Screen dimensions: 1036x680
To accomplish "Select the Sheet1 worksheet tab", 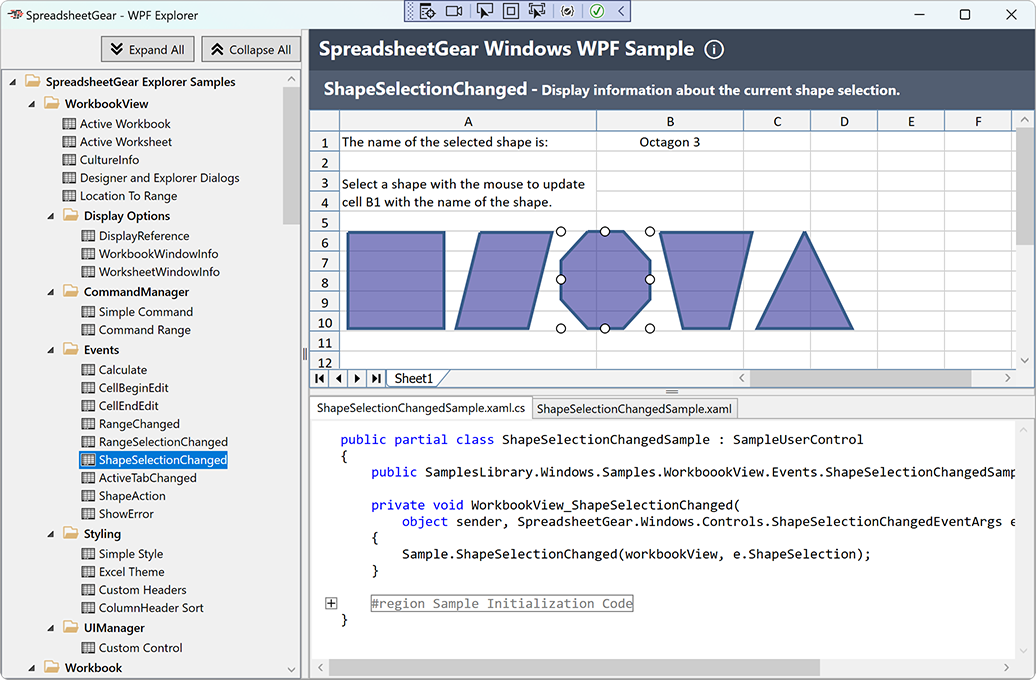I will pyautogui.click(x=414, y=379).
